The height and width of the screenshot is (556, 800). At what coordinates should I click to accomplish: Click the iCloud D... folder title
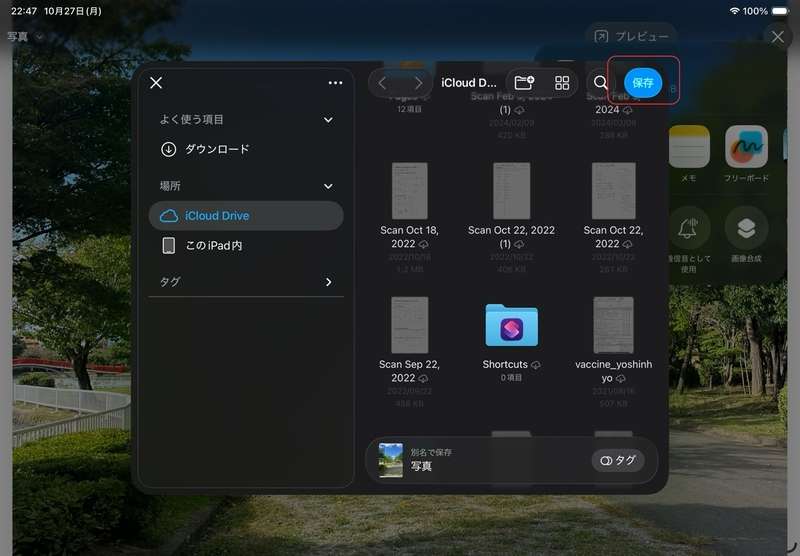[468, 83]
